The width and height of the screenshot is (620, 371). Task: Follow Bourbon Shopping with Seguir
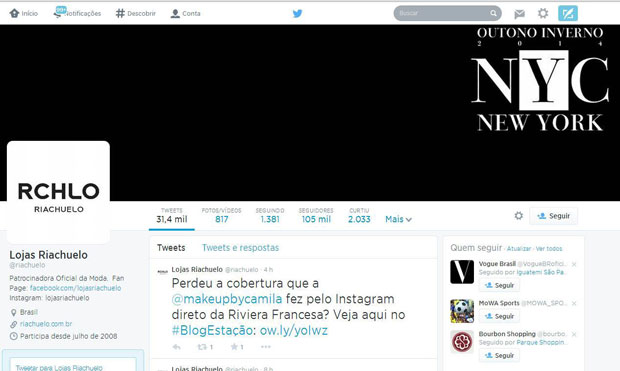click(499, 356)
